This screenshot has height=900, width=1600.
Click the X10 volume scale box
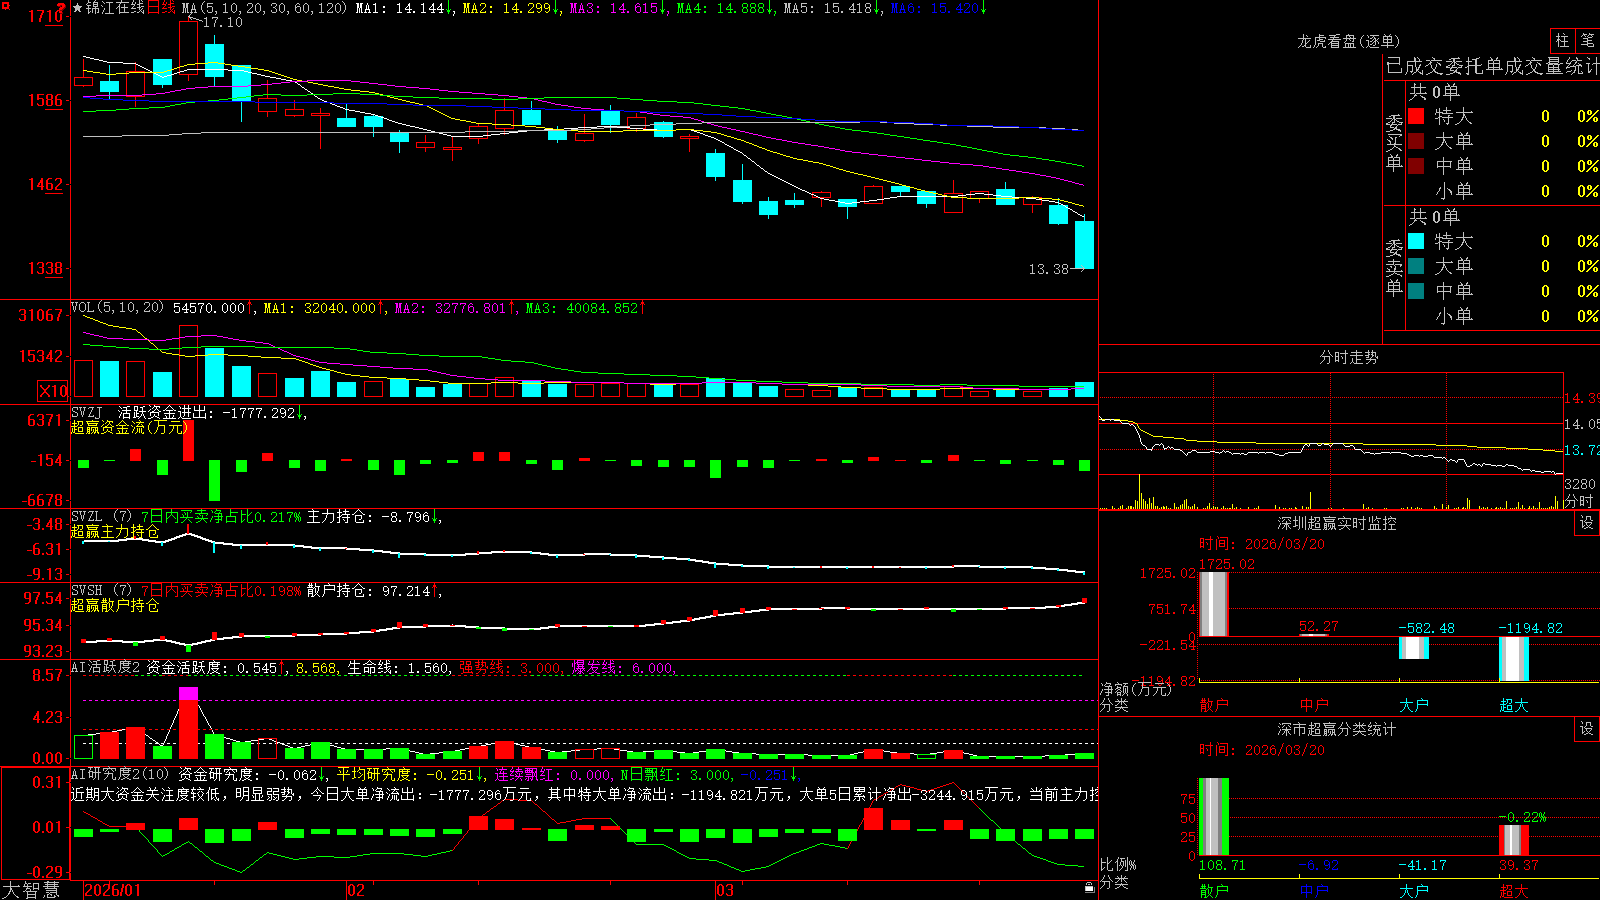click(x=53, y=391)
